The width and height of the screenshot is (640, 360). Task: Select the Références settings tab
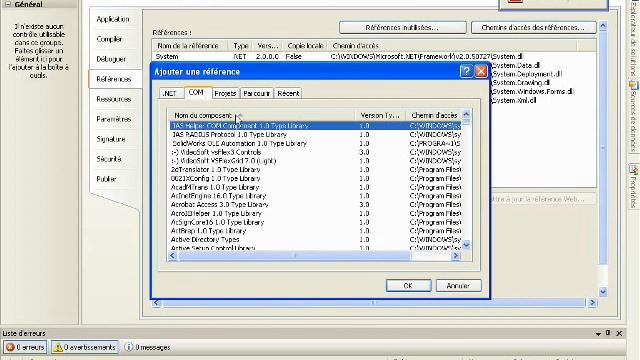(x=114, y=79)
